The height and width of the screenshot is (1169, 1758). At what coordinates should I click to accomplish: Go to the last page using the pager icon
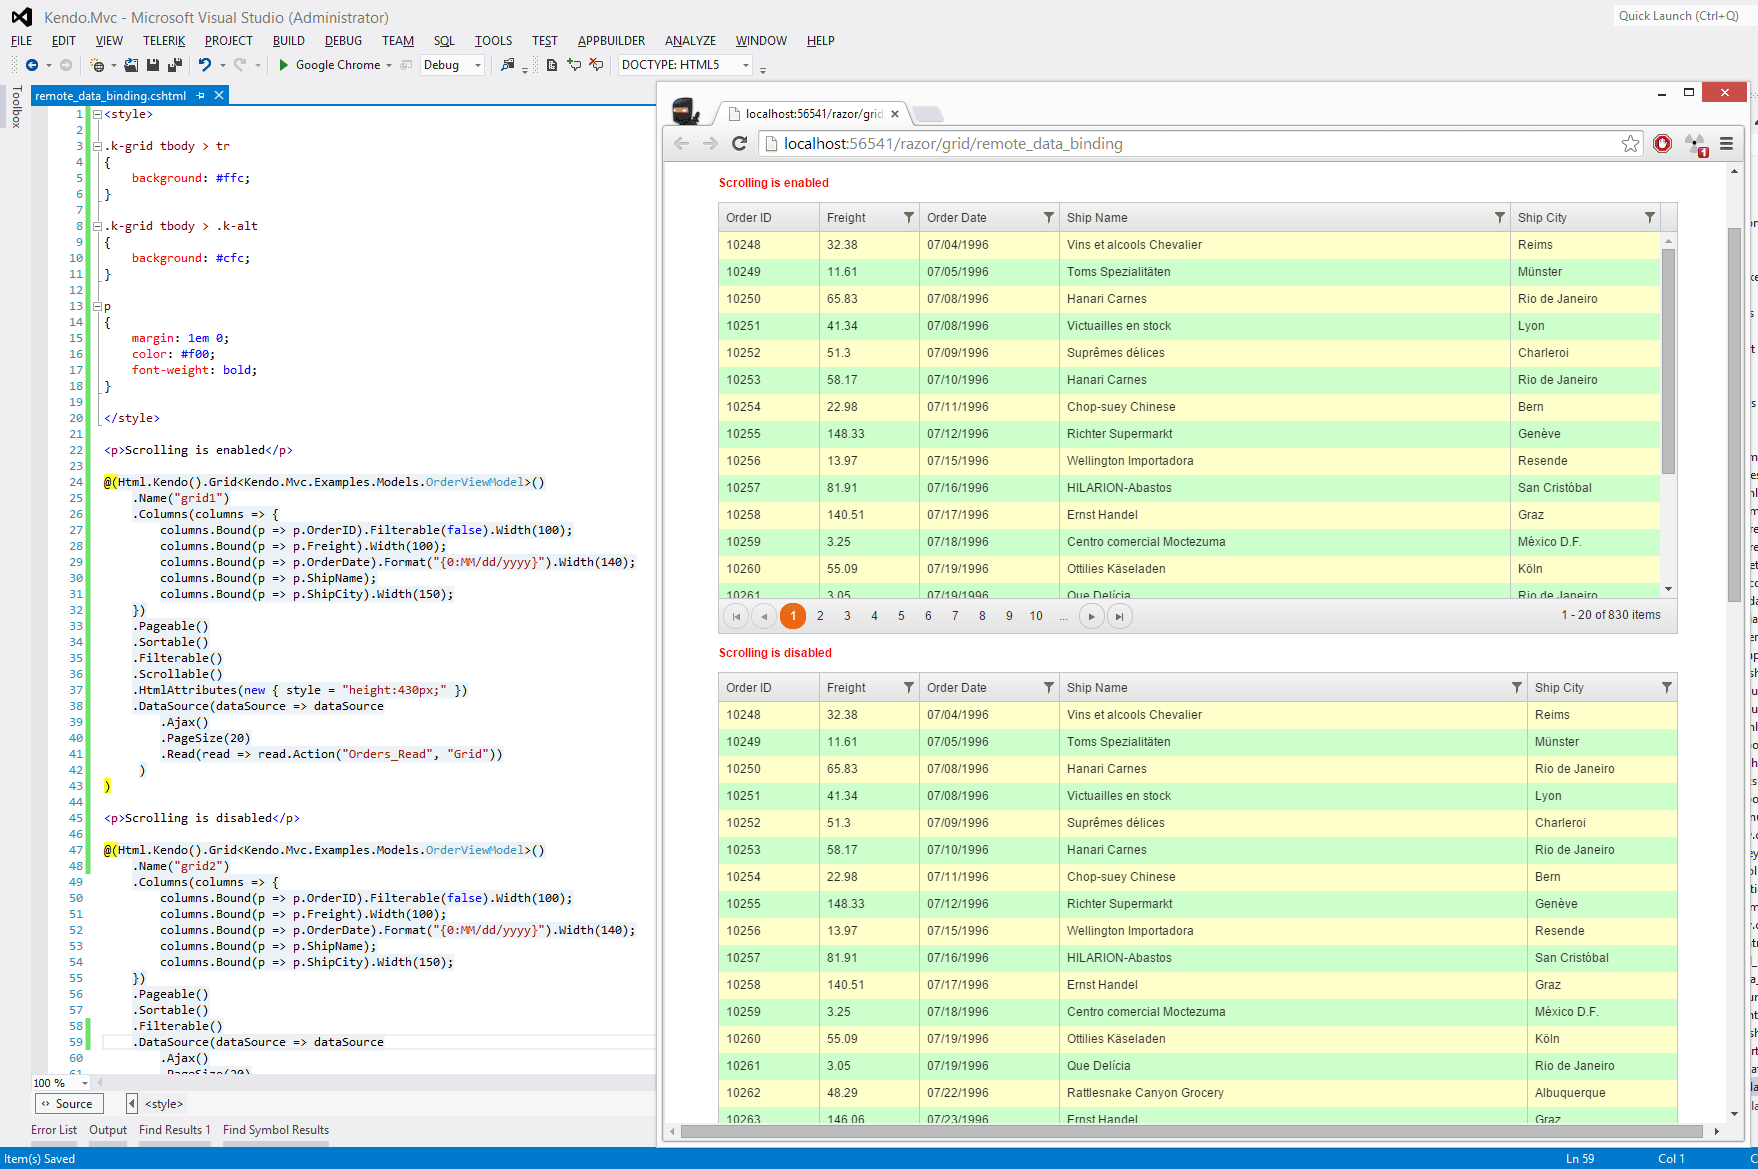(x=1120, y=616)
